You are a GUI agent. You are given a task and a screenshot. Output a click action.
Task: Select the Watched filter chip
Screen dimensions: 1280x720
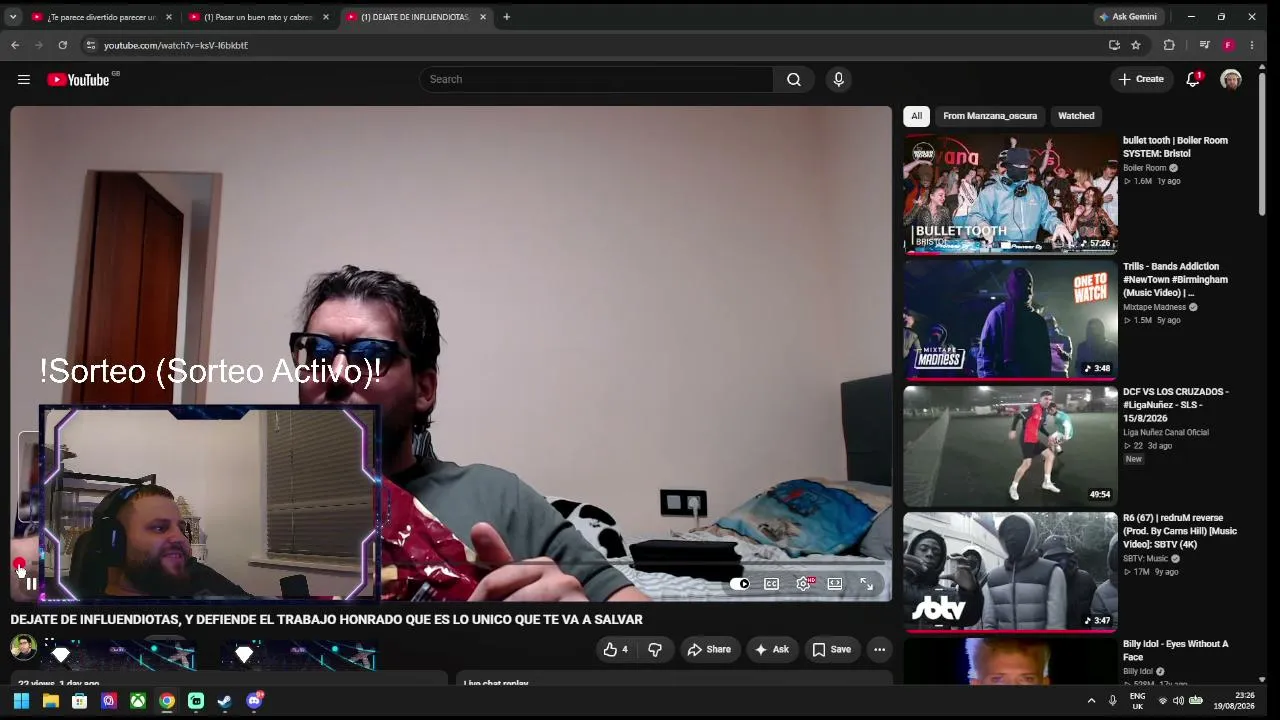[x=1076, y=116]
